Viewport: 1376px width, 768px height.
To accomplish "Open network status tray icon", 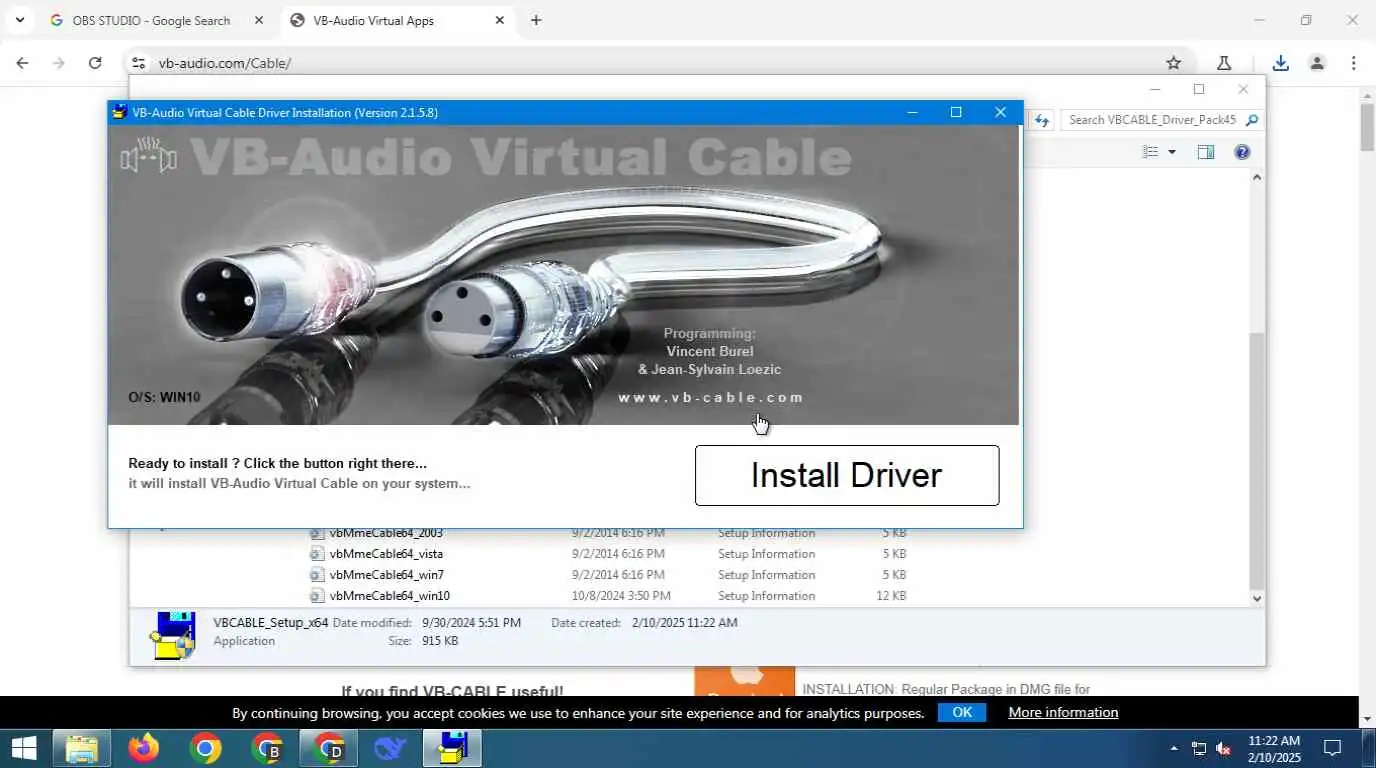I will click(x=1199, y=748).
